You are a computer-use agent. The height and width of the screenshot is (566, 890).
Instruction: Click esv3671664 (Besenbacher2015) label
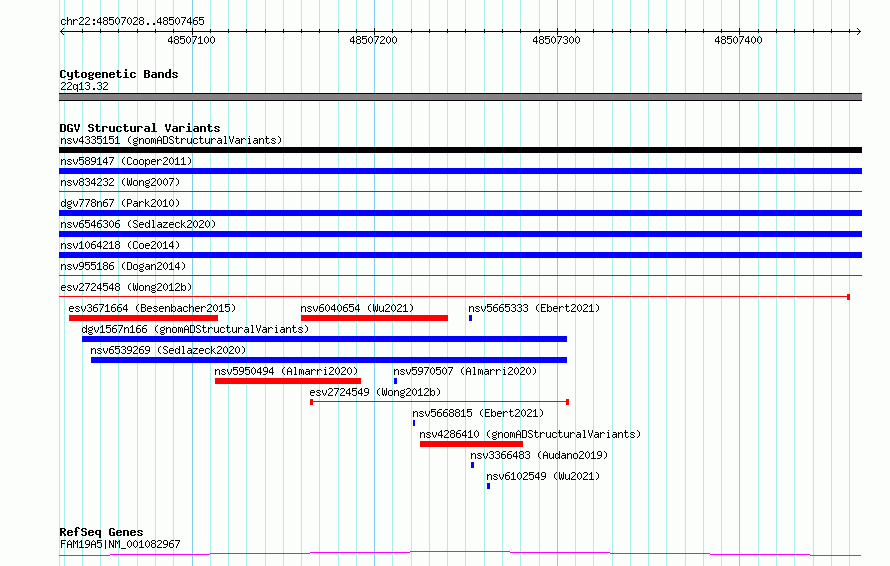click(x=152, y=308)
